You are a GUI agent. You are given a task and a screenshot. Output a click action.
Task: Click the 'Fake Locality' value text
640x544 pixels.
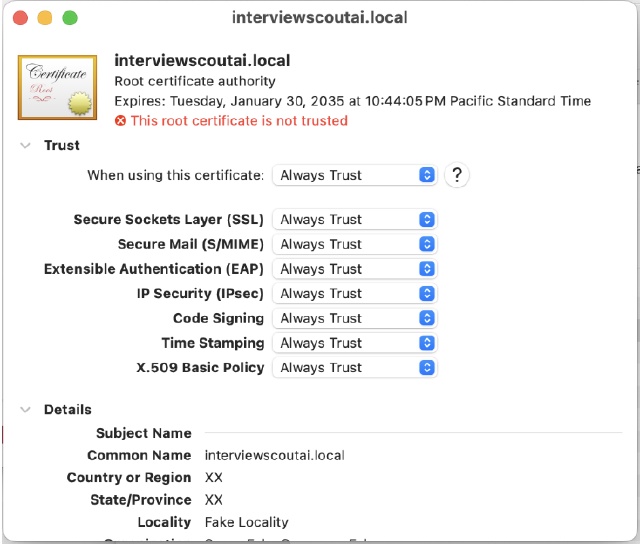246,522
